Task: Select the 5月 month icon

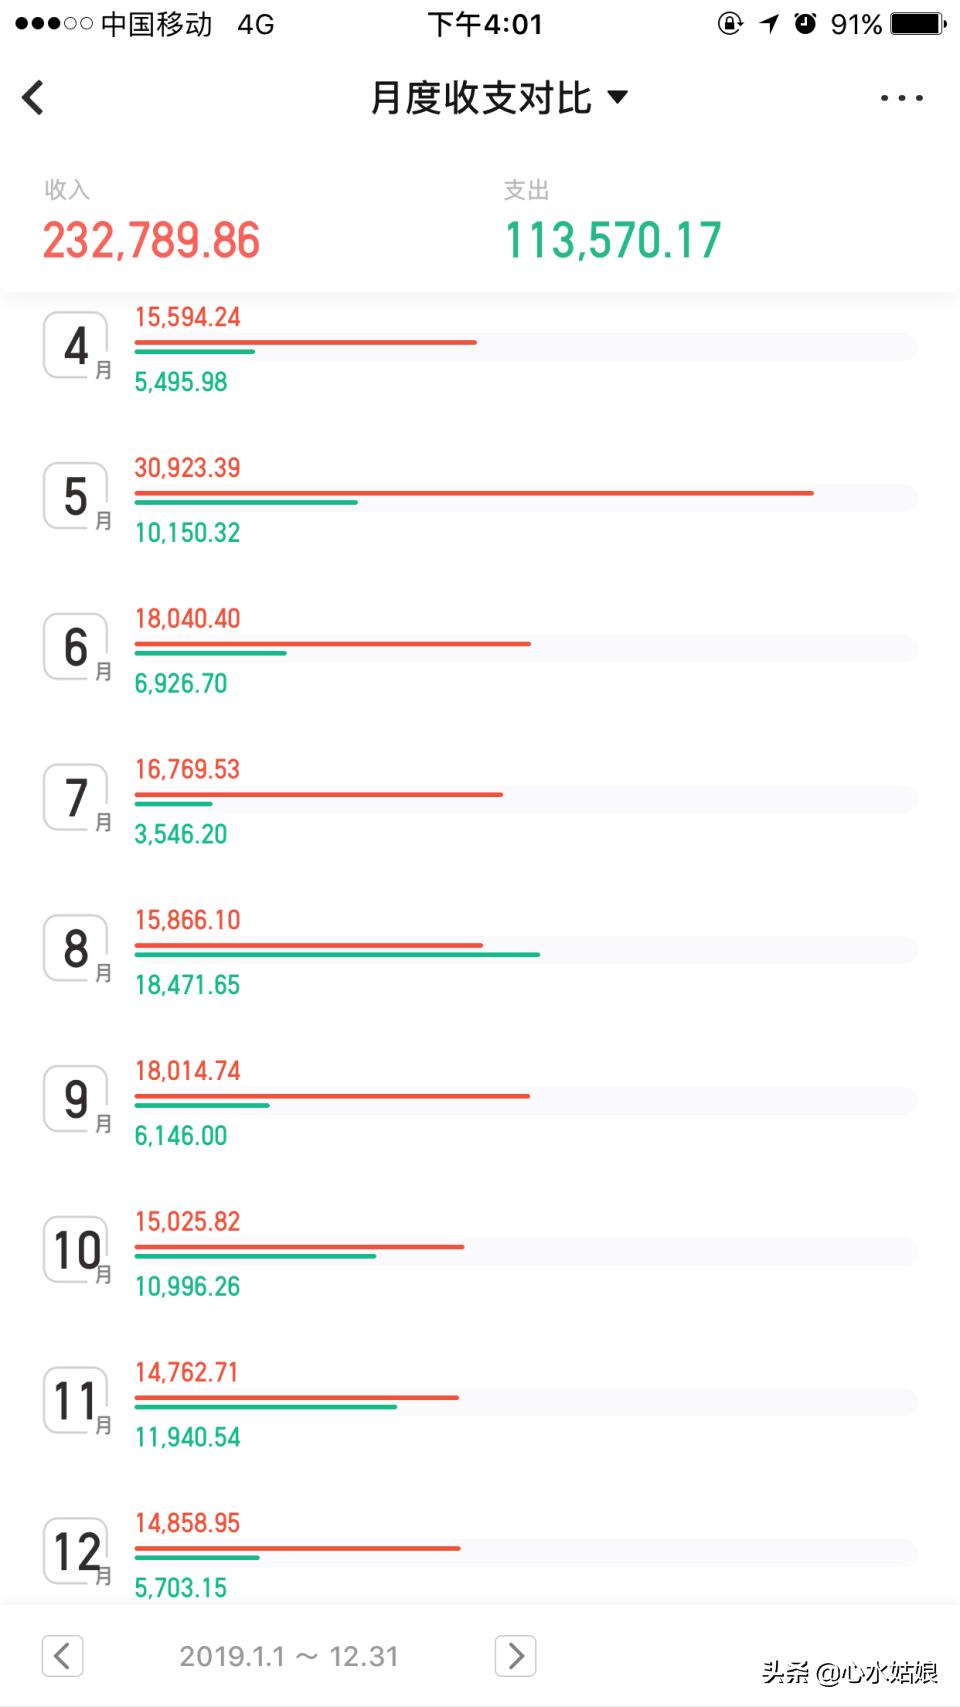Action: pos(76,496)
